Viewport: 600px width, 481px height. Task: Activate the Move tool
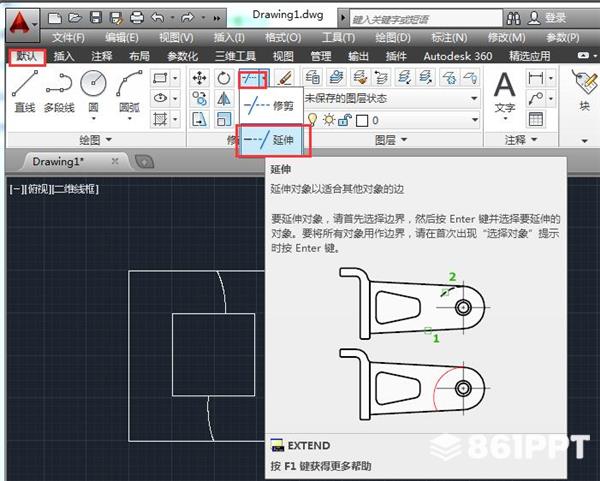coord(200,78)
